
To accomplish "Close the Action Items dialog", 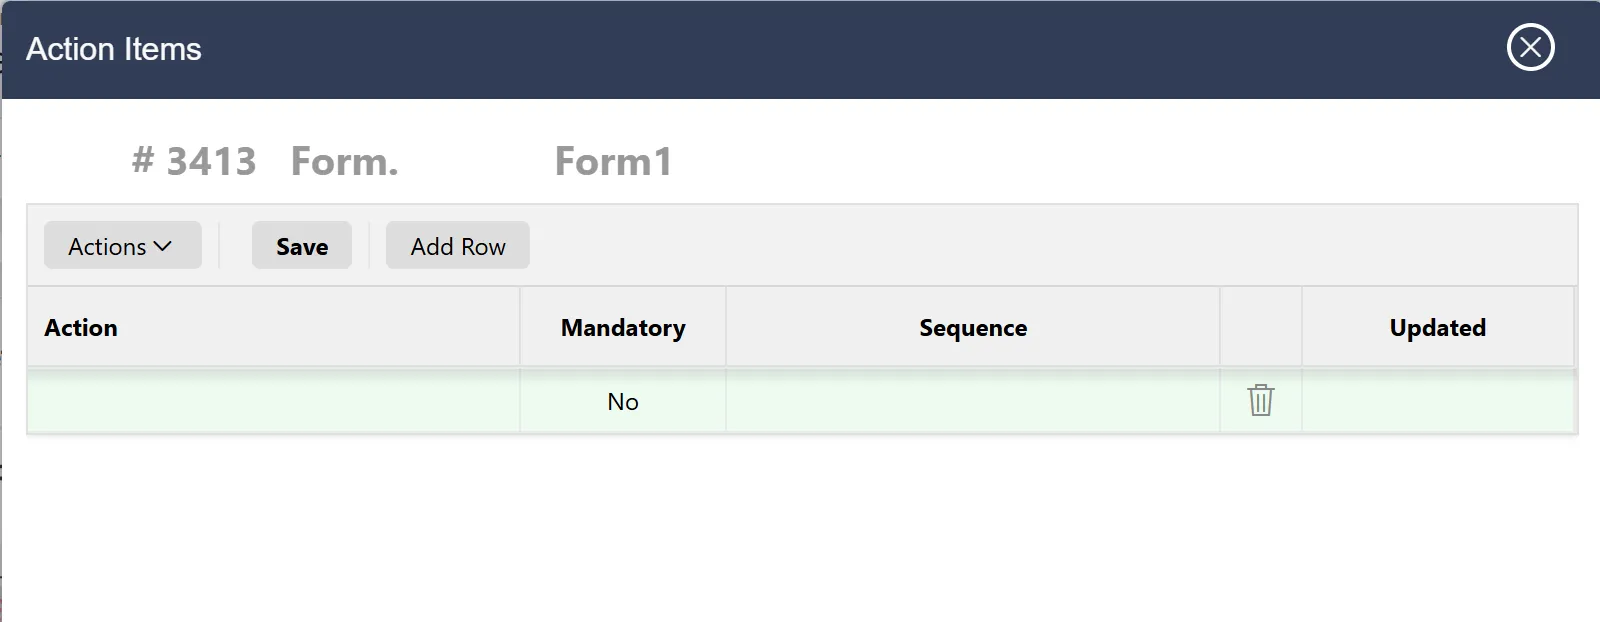I will point(1530,47).
